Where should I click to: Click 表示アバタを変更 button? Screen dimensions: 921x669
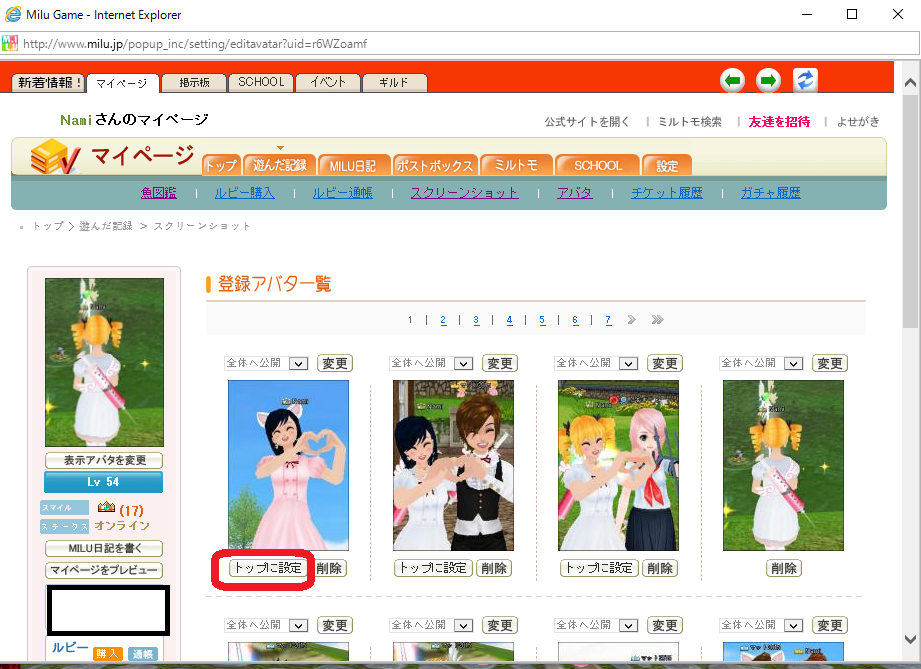coord(104,460)
